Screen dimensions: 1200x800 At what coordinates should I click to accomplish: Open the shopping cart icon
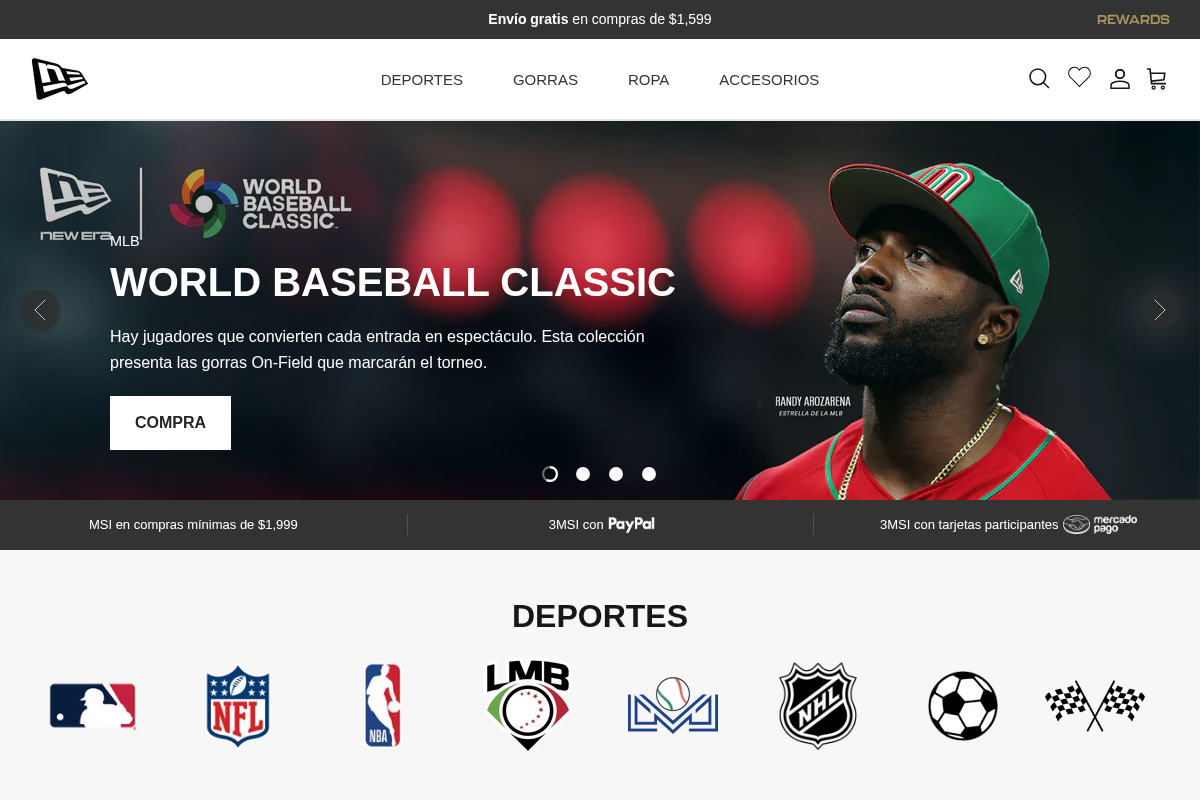click(1157, 79)
